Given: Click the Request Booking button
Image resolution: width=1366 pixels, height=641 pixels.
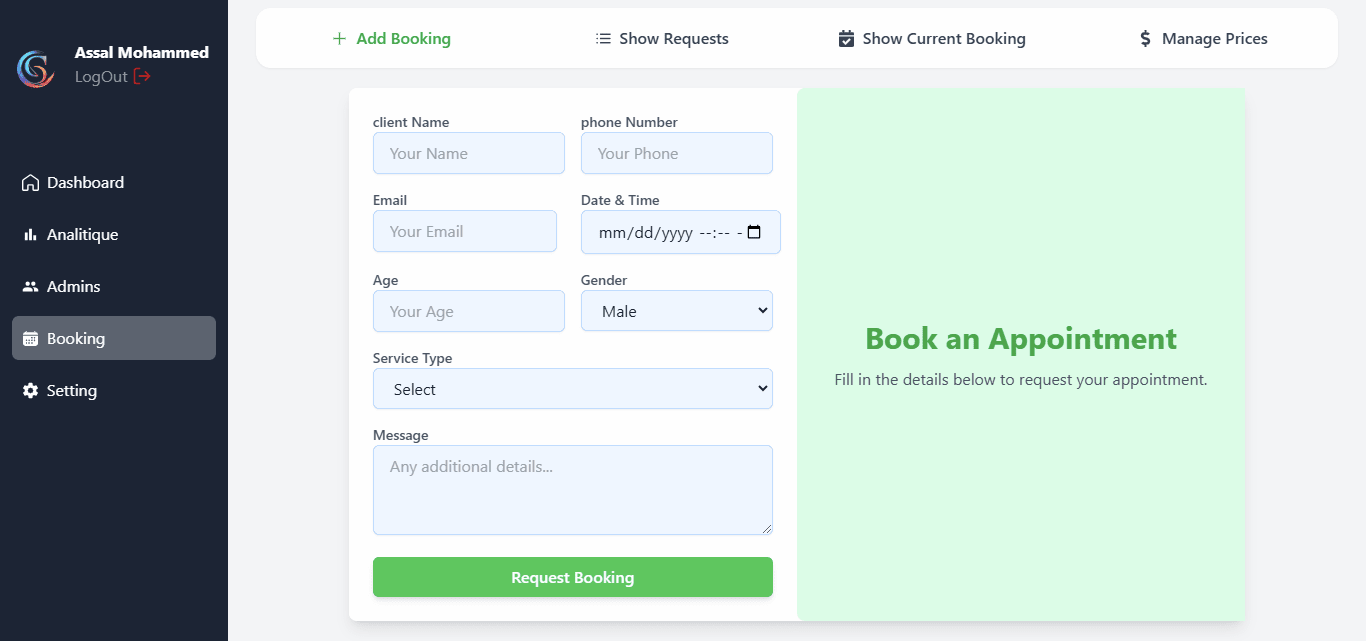Looking at the screenshot, I should [x=573, y=577].
